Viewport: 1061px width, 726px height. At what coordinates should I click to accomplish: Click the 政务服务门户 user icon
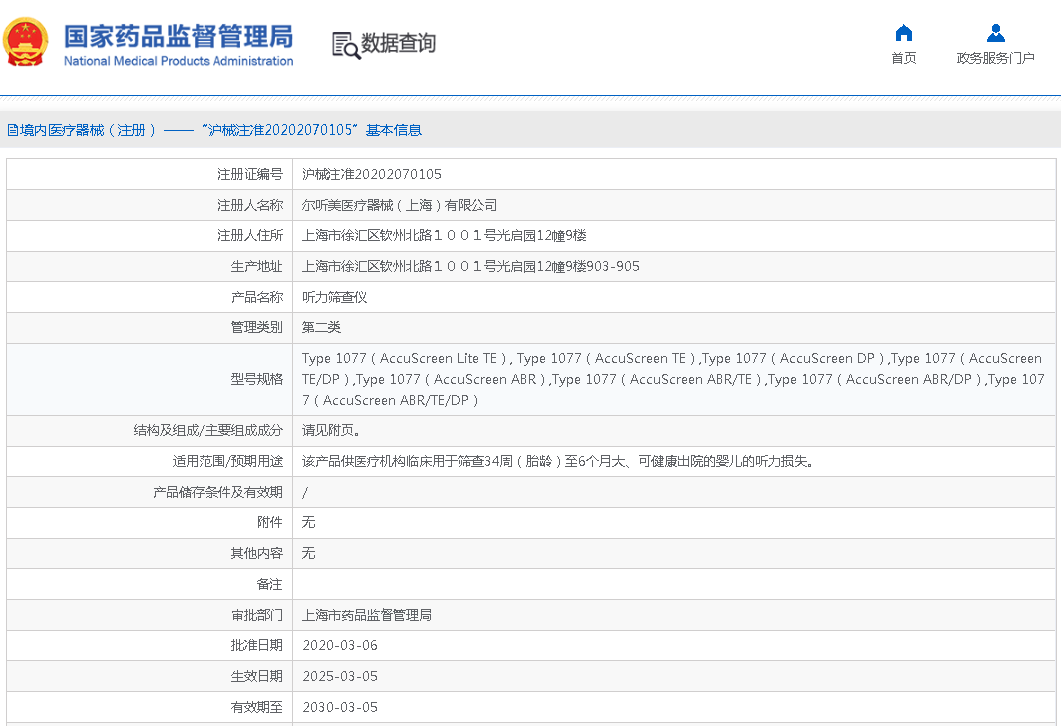click(x=995, y=33)
